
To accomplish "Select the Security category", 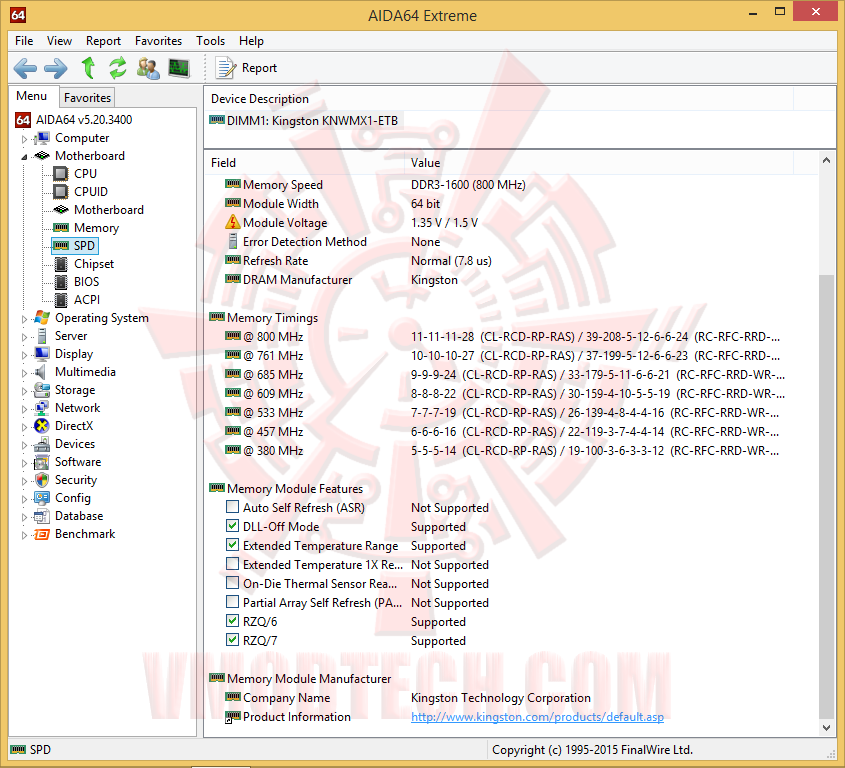I will pyautogui.click(x=75, y=480).
